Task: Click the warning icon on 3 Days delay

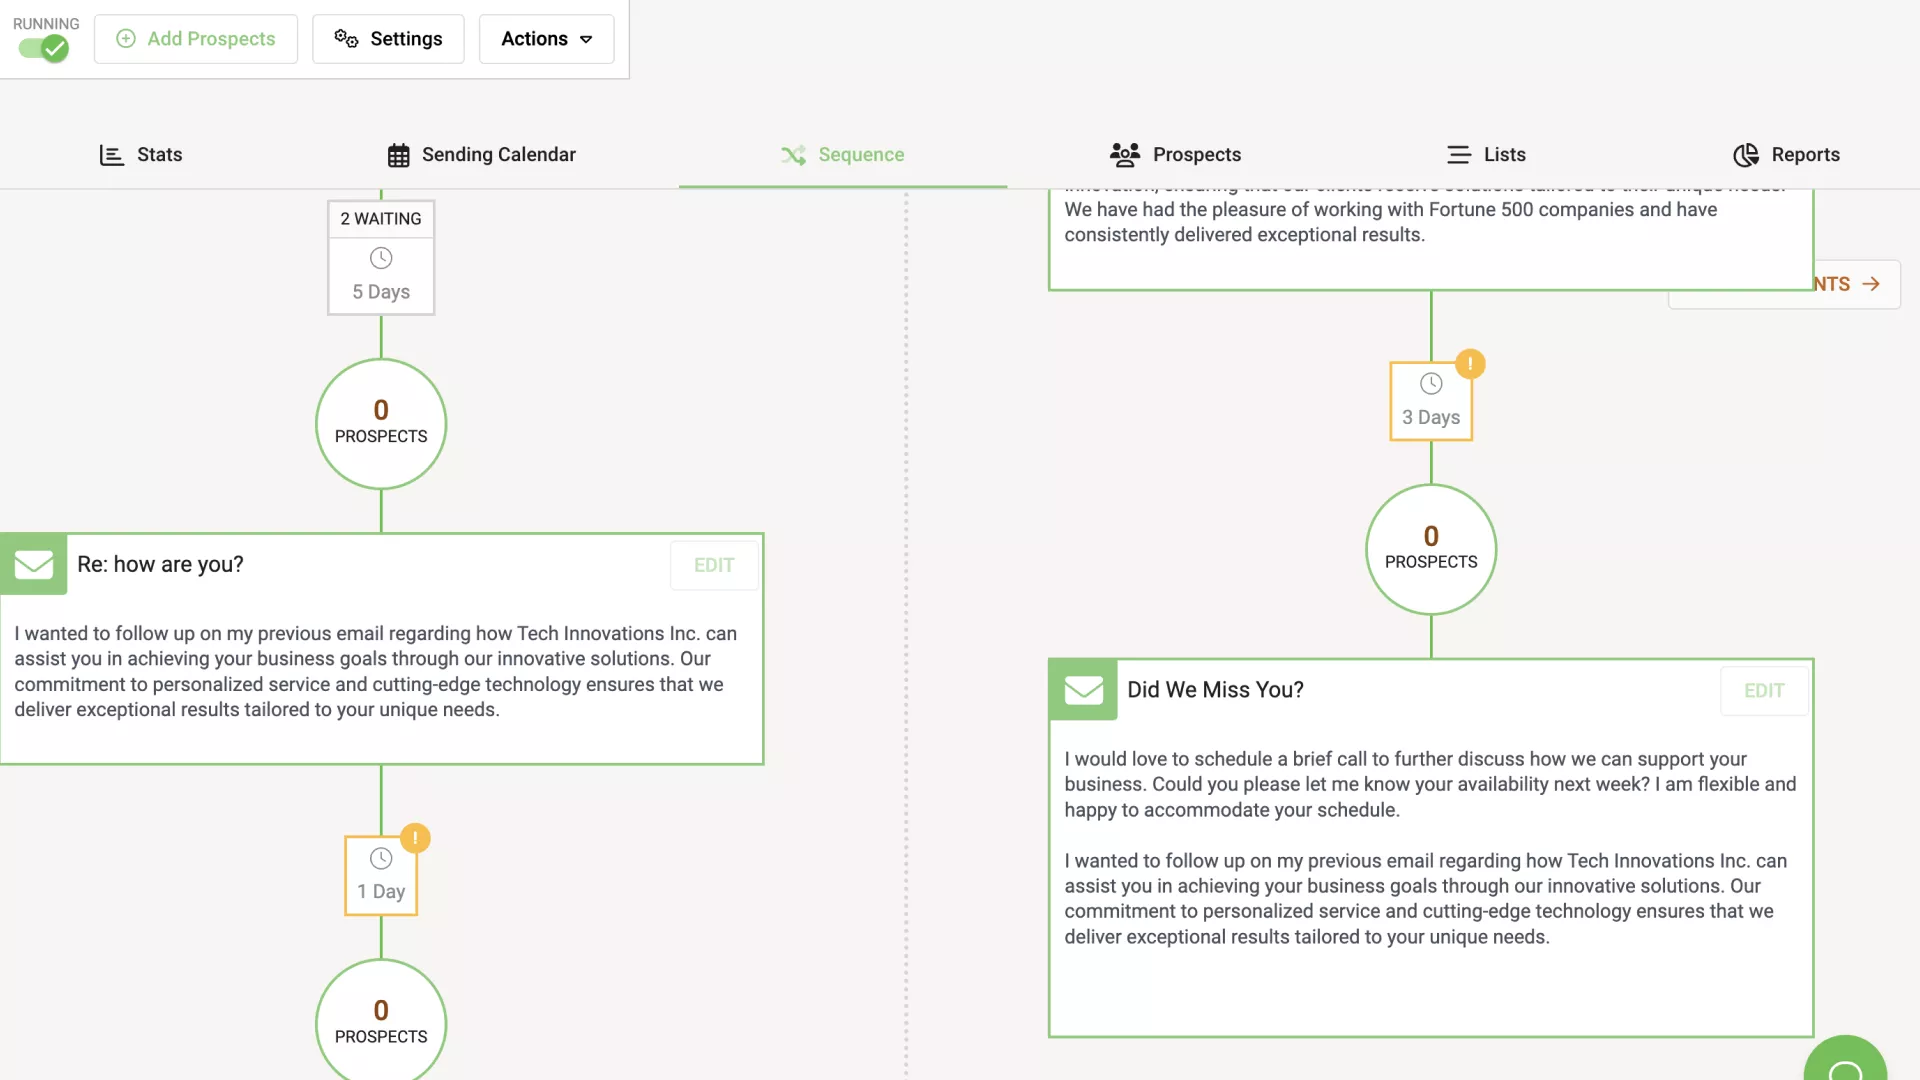Action: pos(1470,364)
